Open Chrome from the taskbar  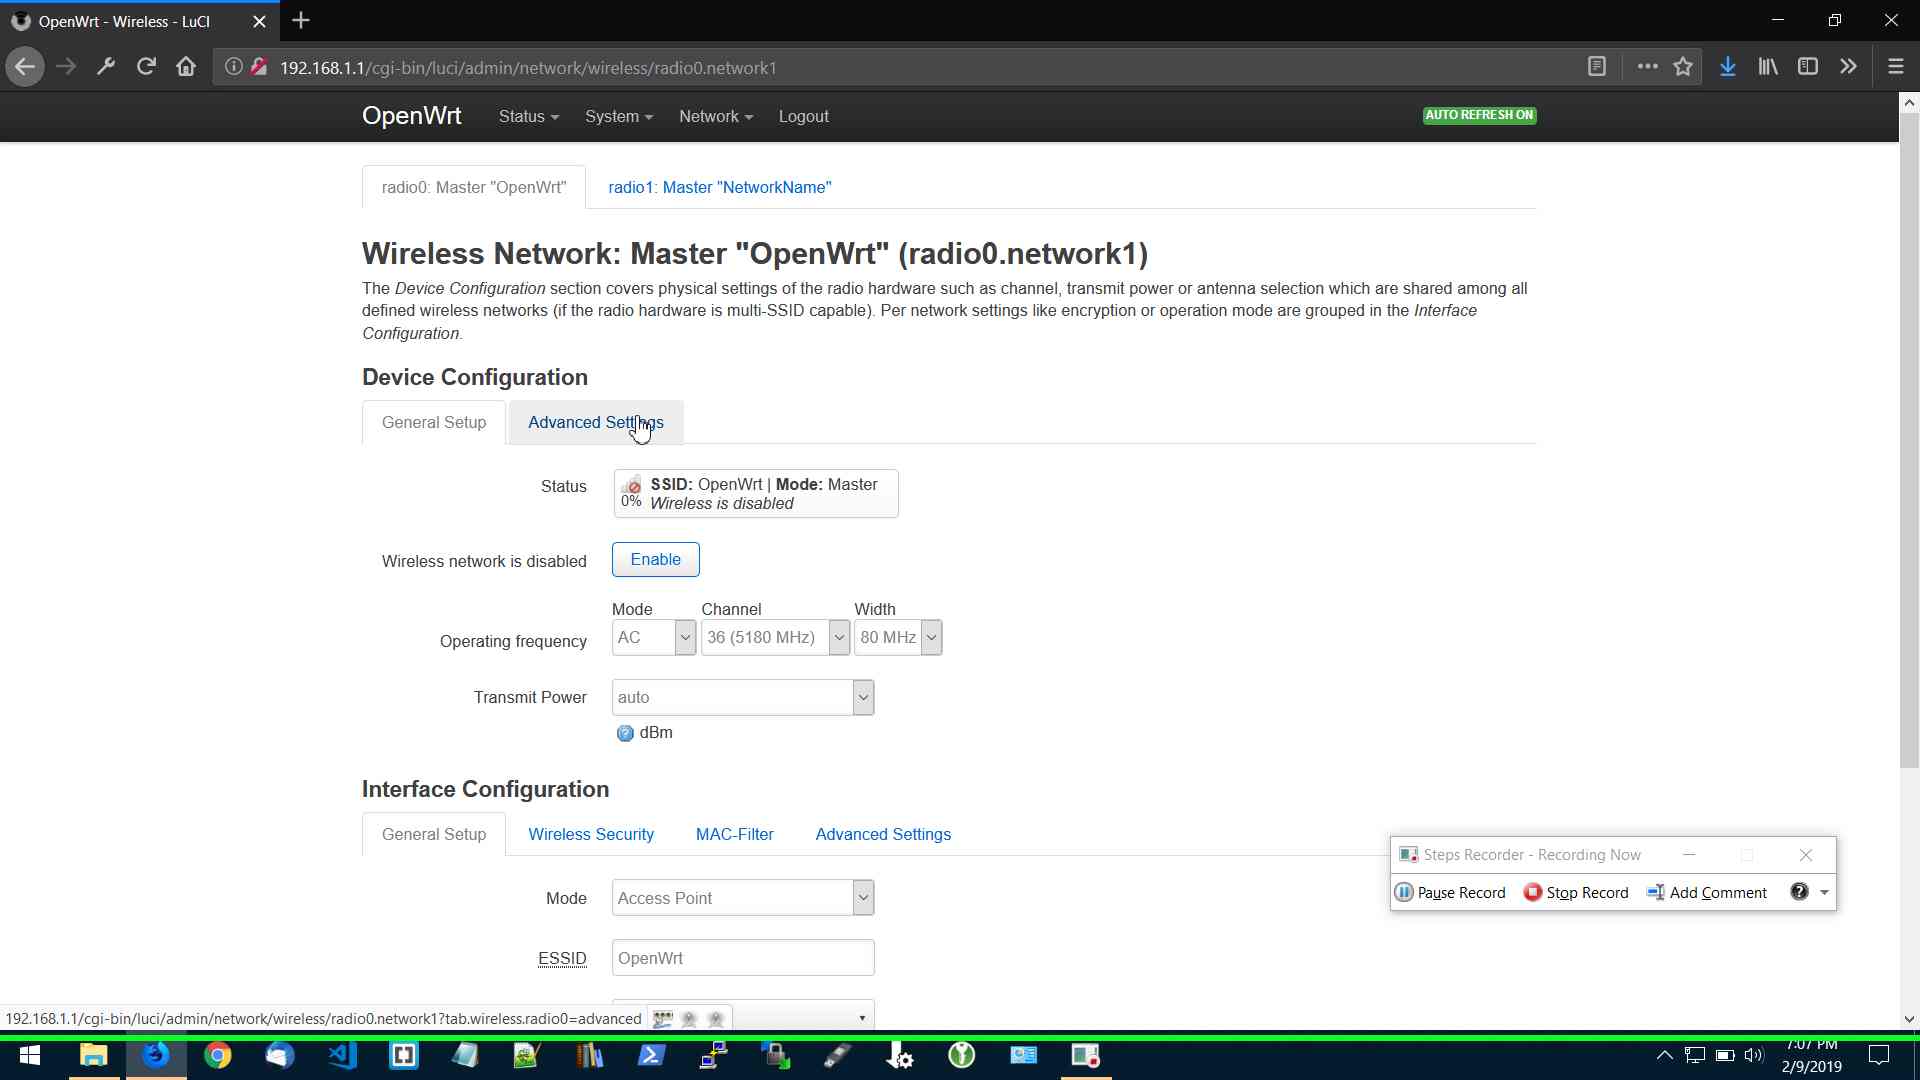[217, 1056]
